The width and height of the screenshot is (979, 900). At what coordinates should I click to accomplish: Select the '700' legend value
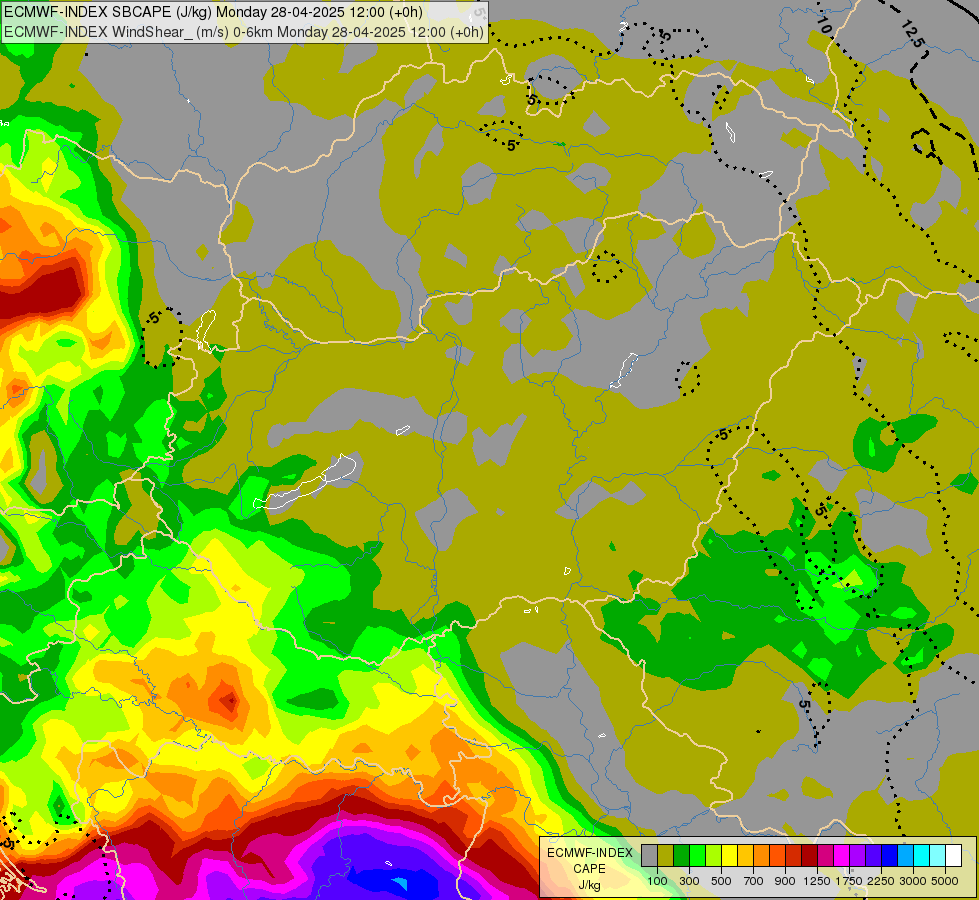754,881
